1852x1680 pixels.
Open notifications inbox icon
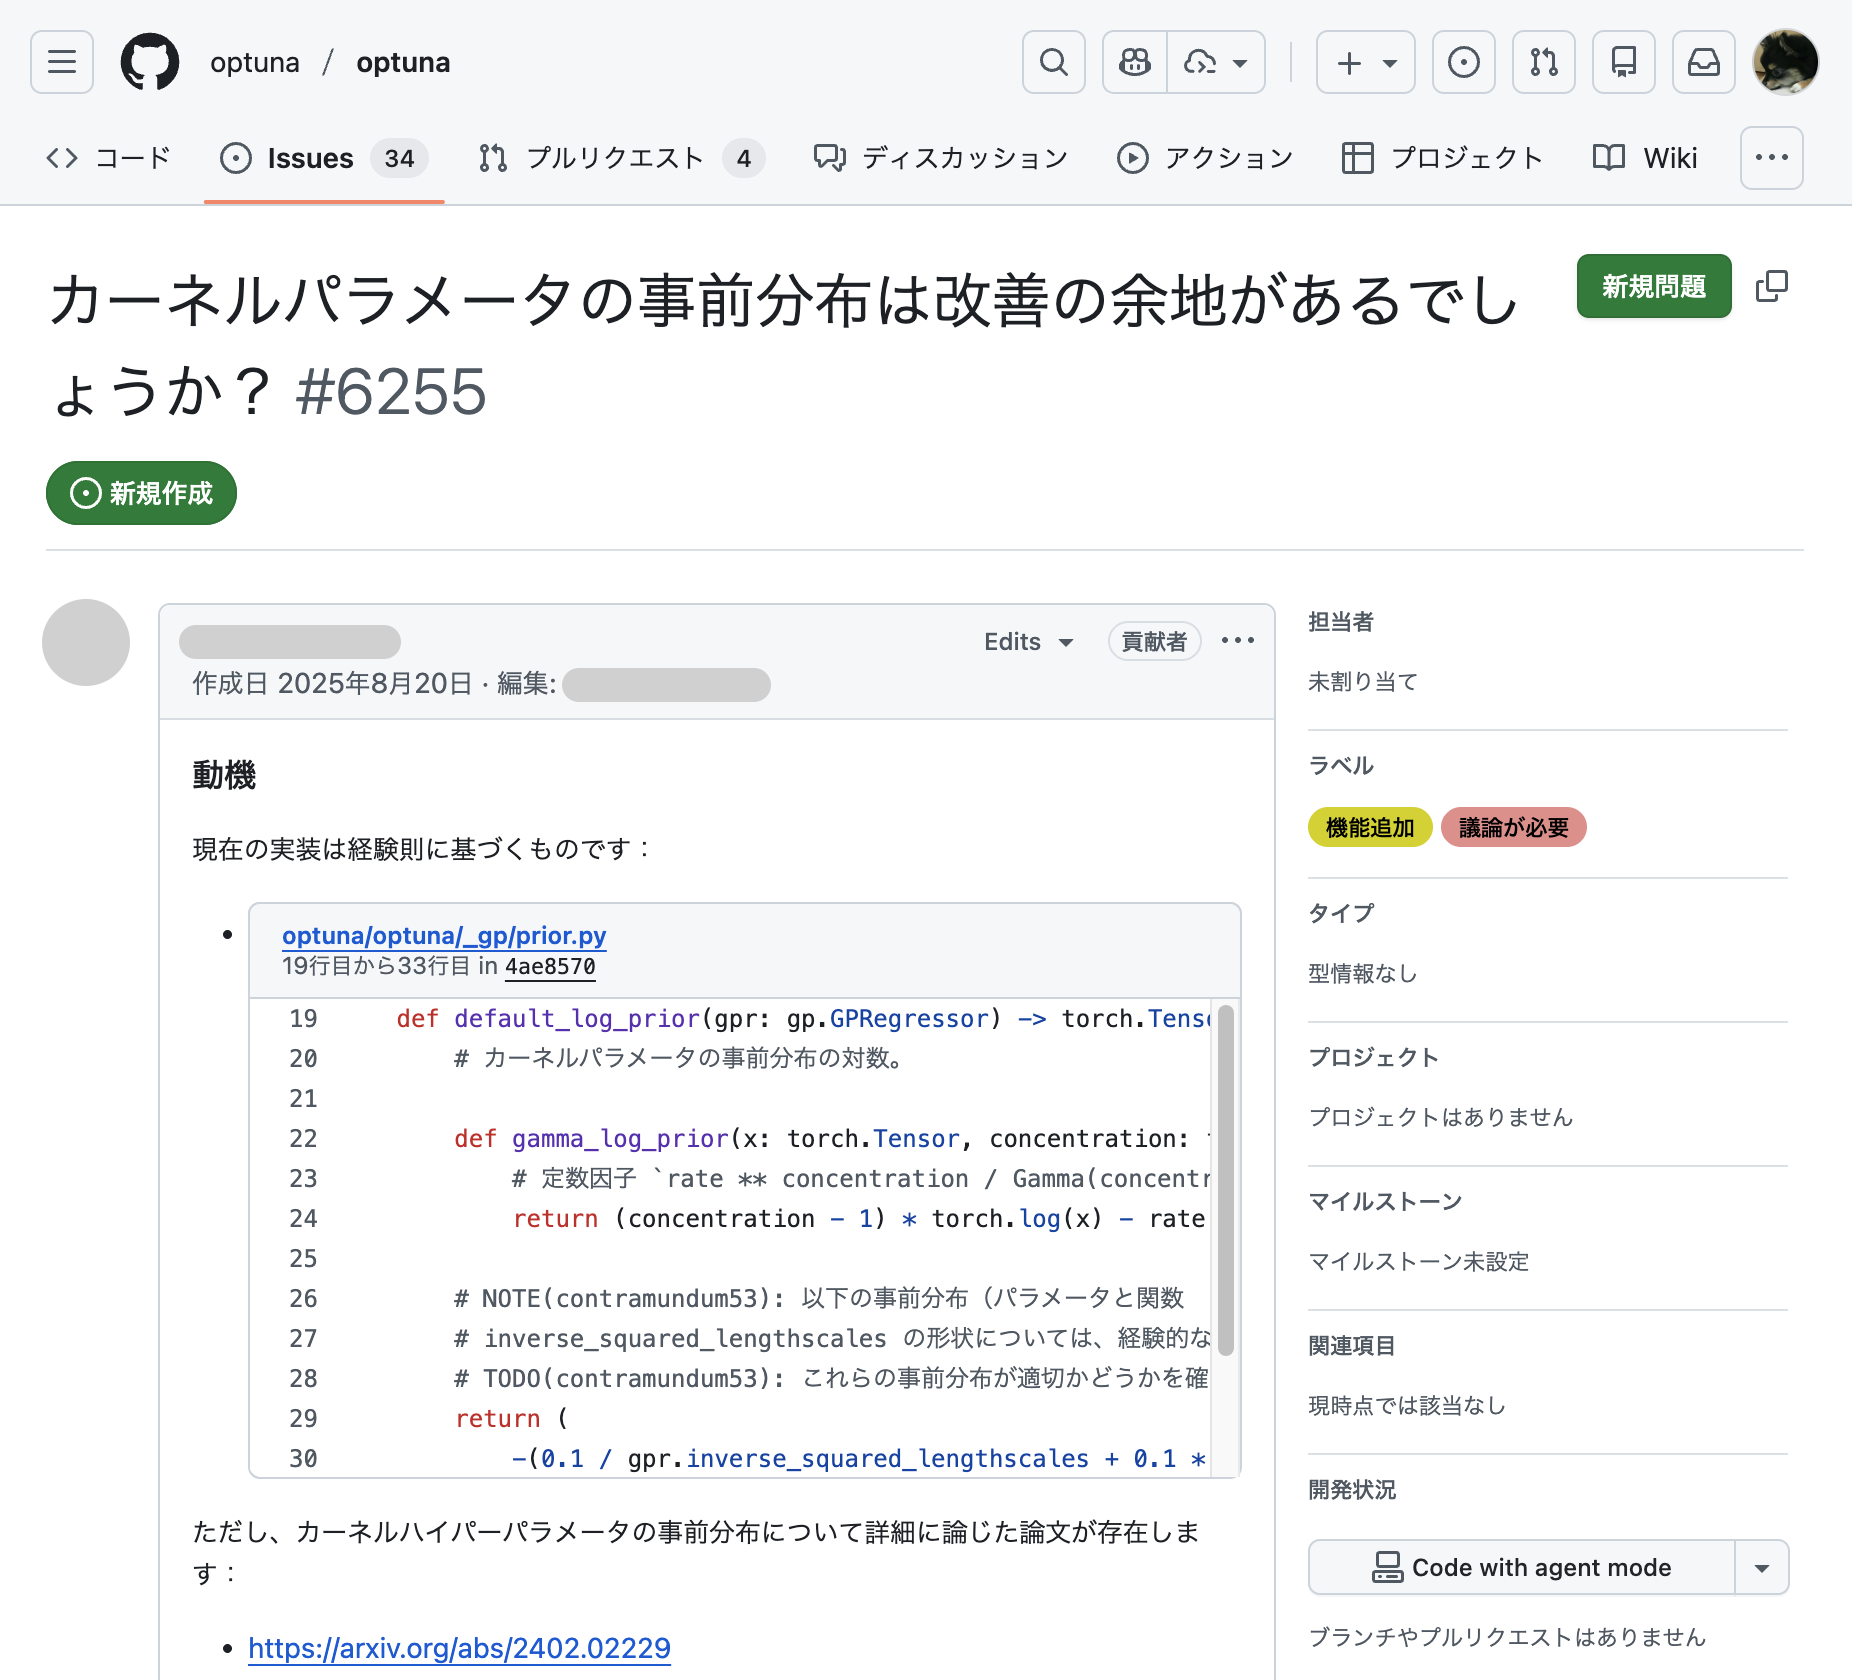click(x=1704, y=62)
